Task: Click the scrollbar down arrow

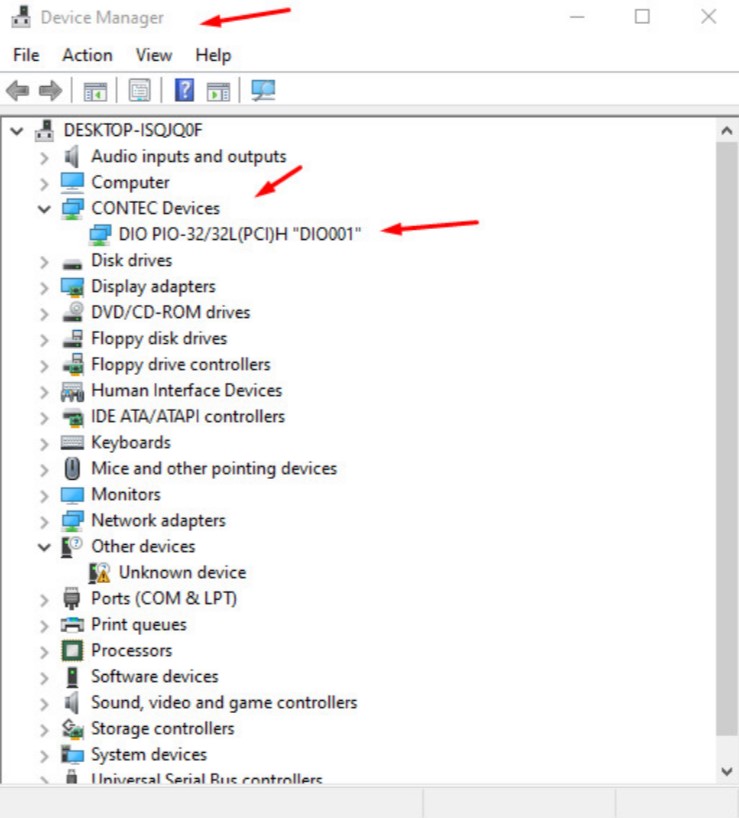Action: tap(727, 771)
